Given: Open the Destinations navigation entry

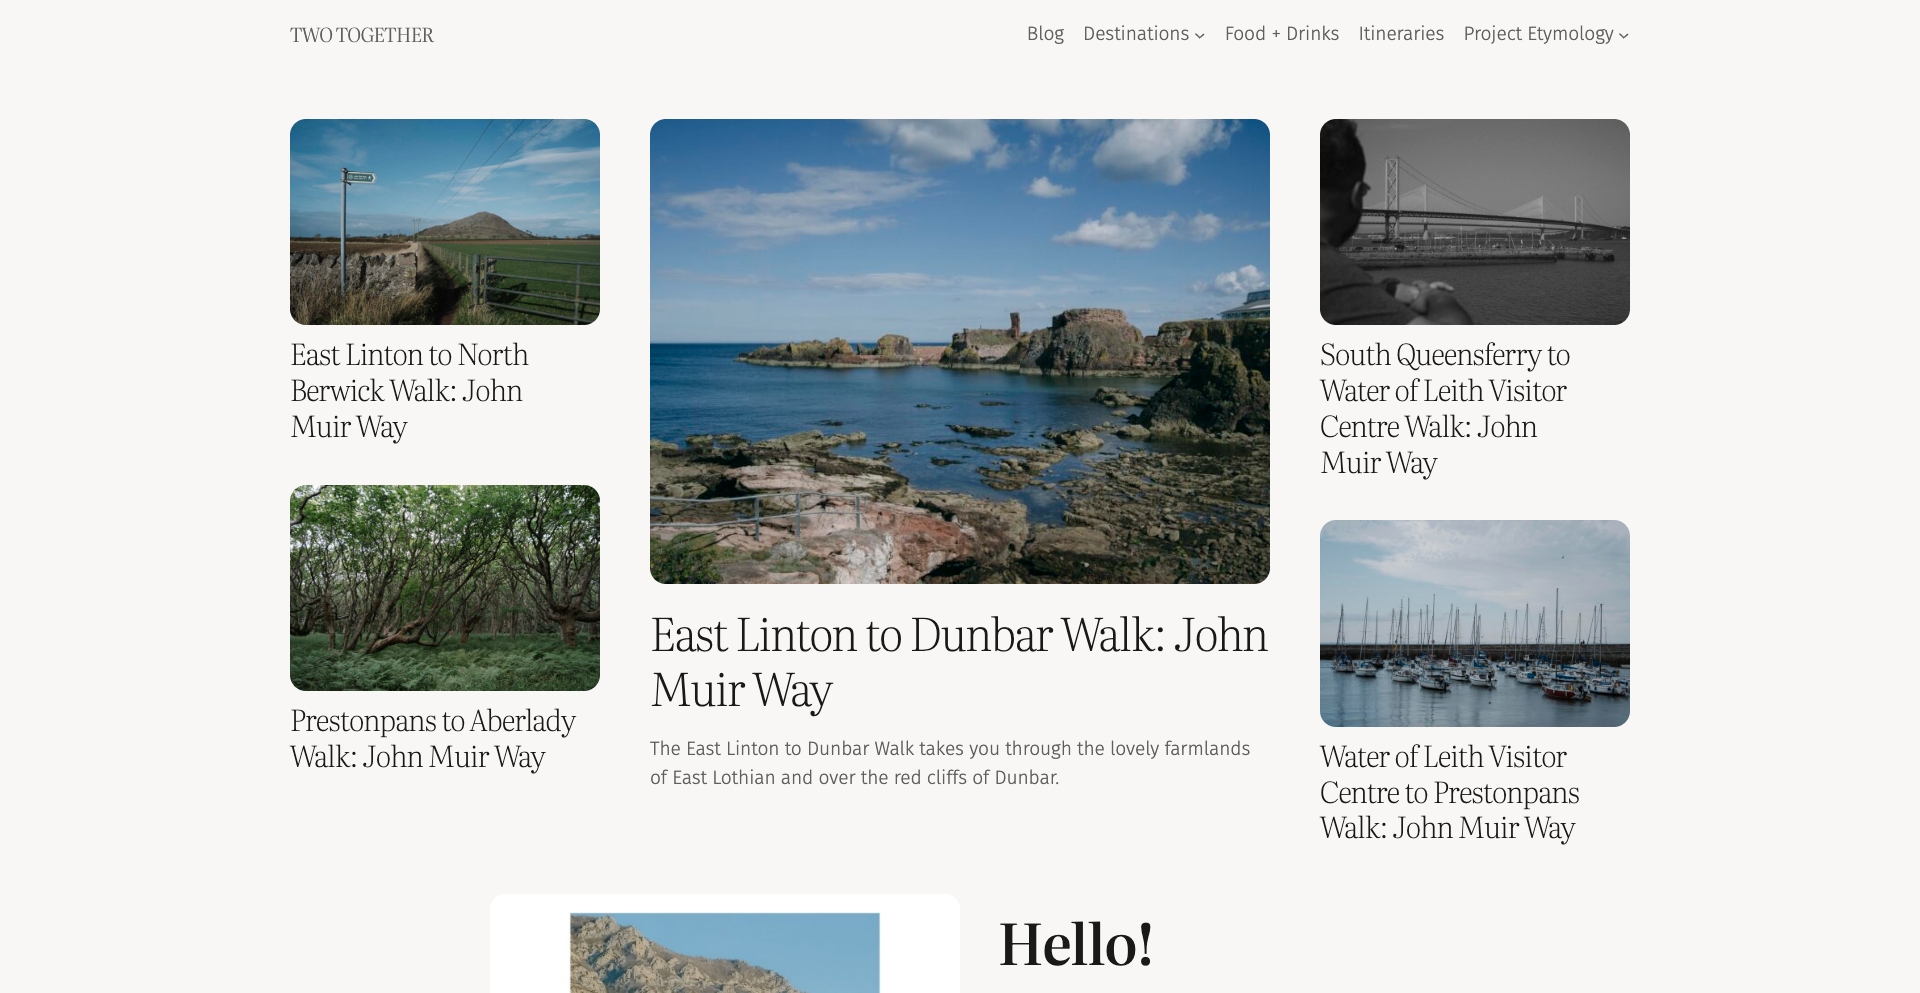Looking at the screenshot, I should pos(1135,33).
